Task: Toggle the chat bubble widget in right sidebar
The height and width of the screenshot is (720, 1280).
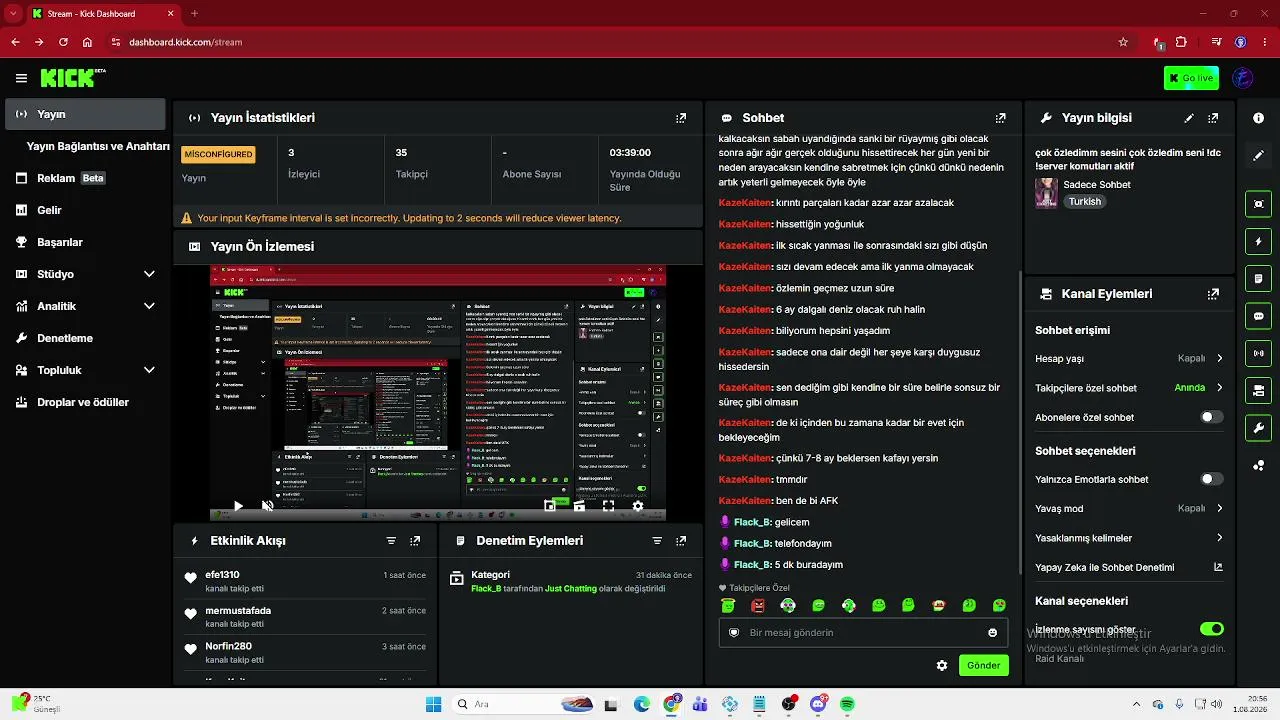Action: coord(1258,316)
